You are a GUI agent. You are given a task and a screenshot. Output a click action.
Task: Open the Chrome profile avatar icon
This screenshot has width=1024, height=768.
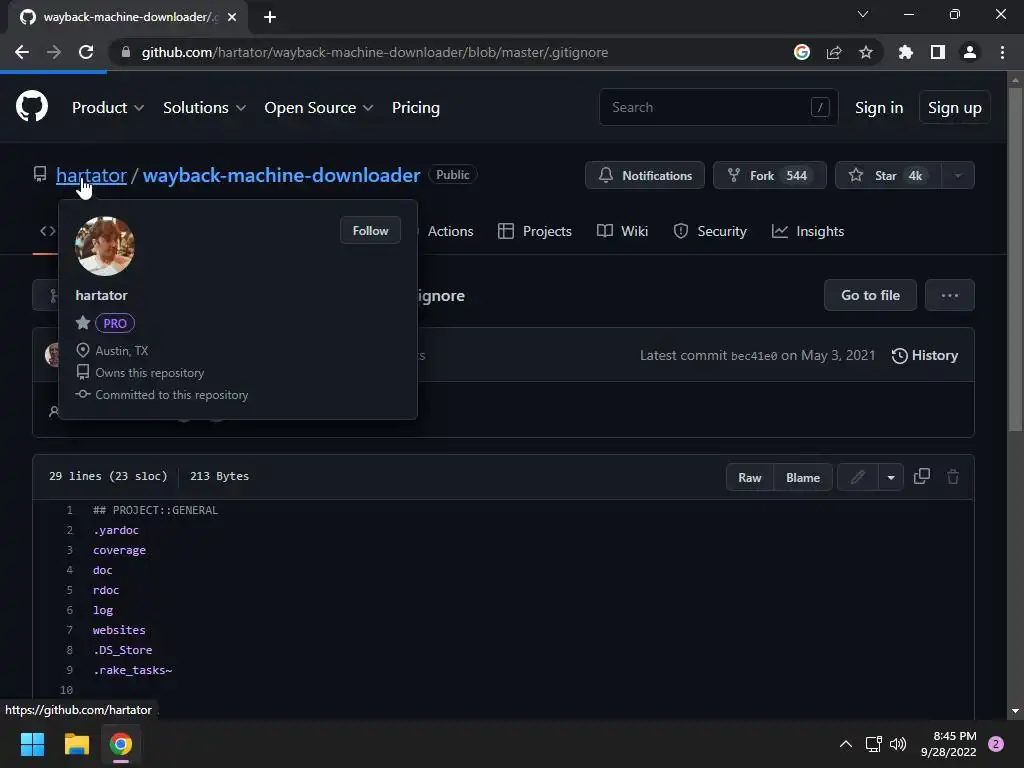tap(970, 52)
